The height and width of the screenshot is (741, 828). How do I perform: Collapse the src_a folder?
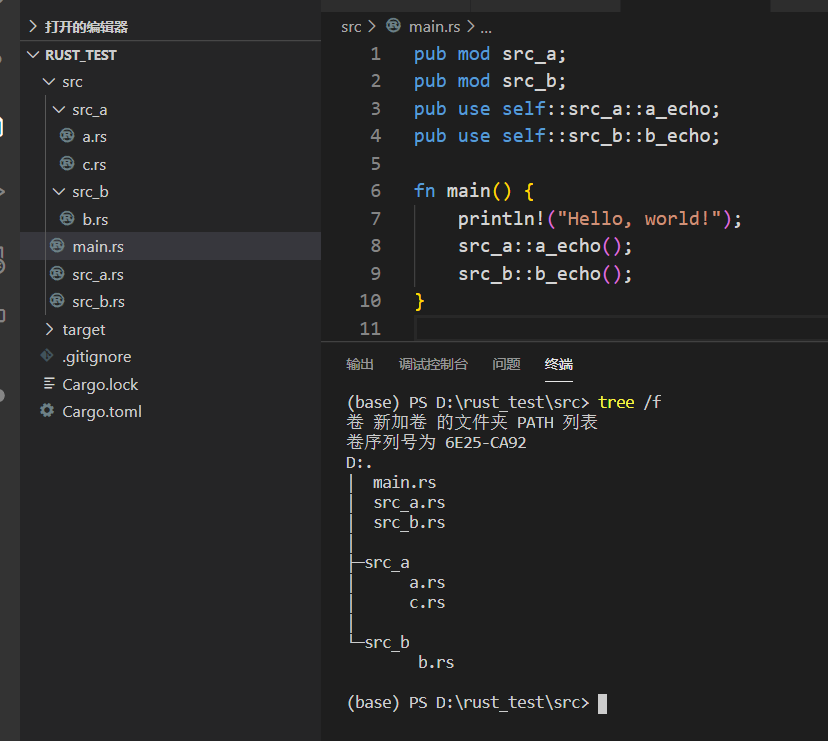[60, 109]
